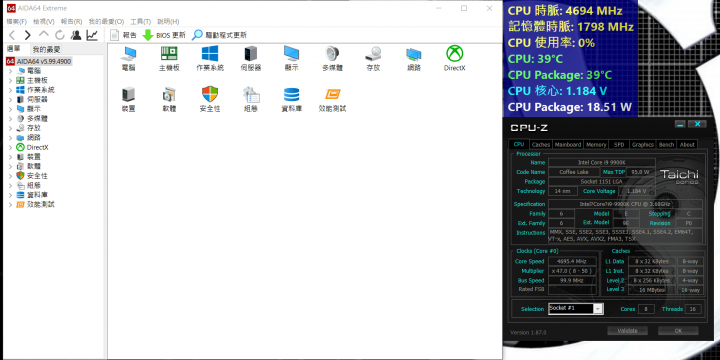Open the 顯示 display icon in main pane
Image resolution: width=720 pixels, height=360 pixels.
click(292, 54)
